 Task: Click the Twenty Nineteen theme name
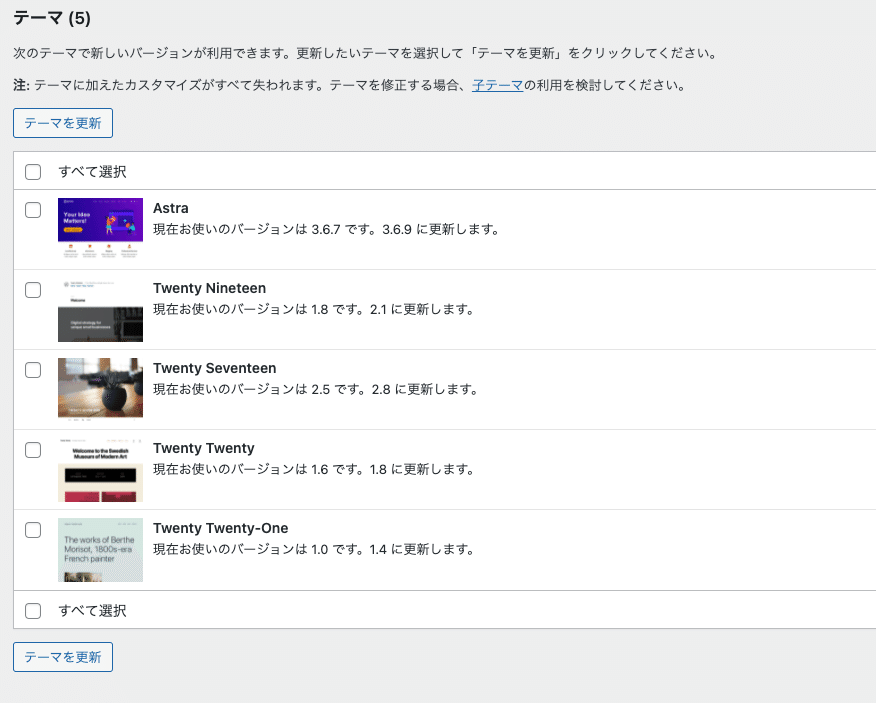[208, 288]
